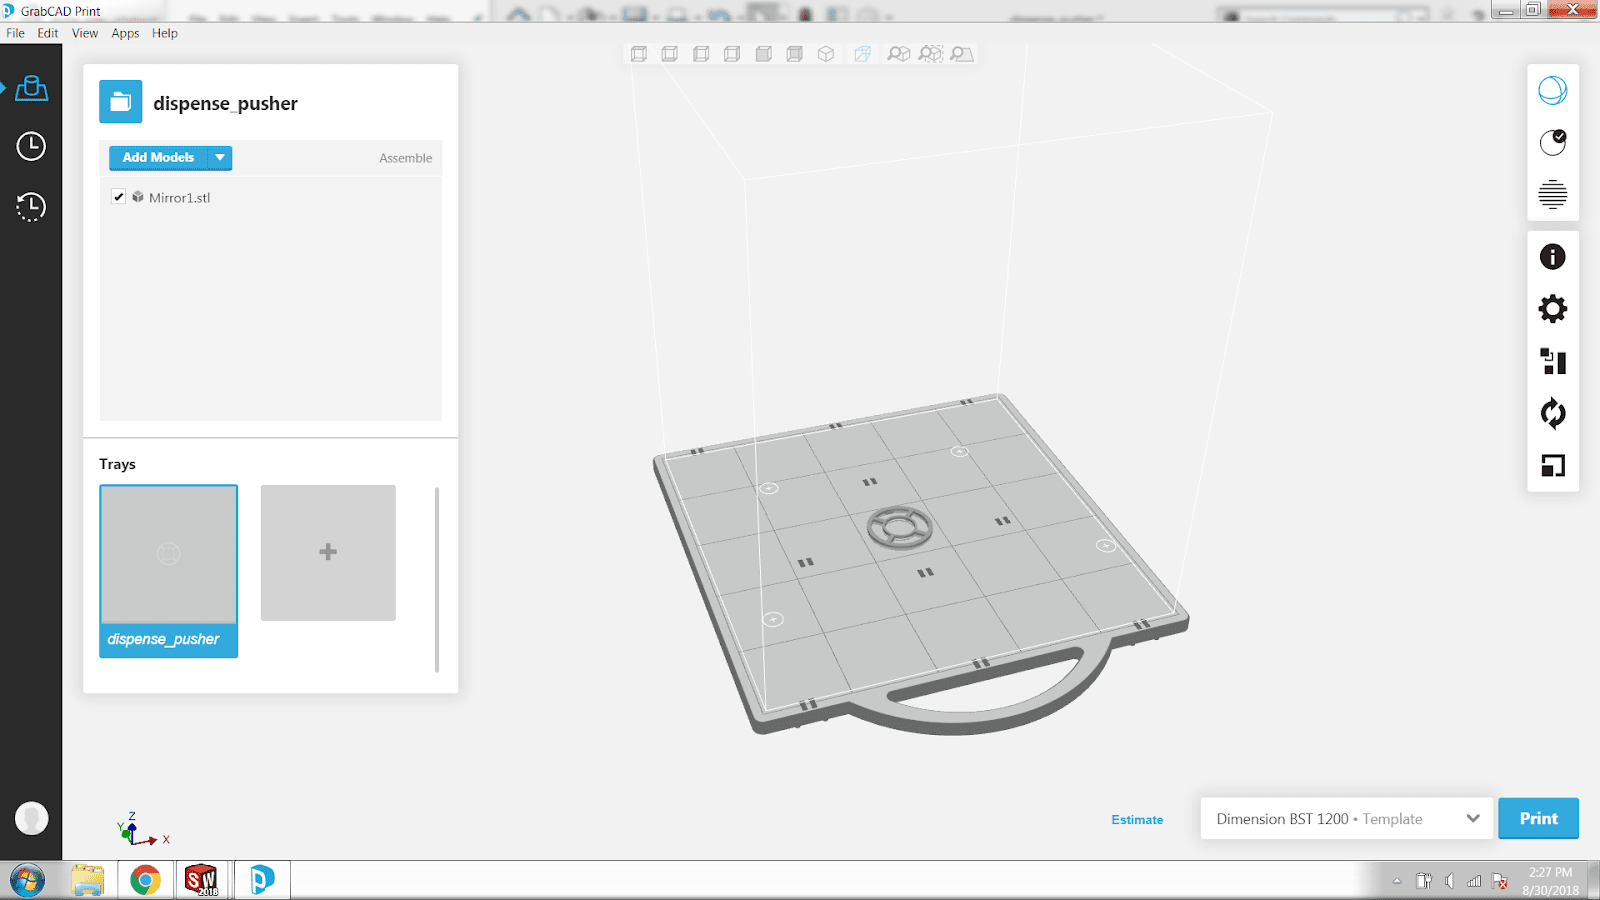The image size is (1600, 900).
Task: Click the blue Print button
Action: pyautogui.click(x=1538, y=819)
